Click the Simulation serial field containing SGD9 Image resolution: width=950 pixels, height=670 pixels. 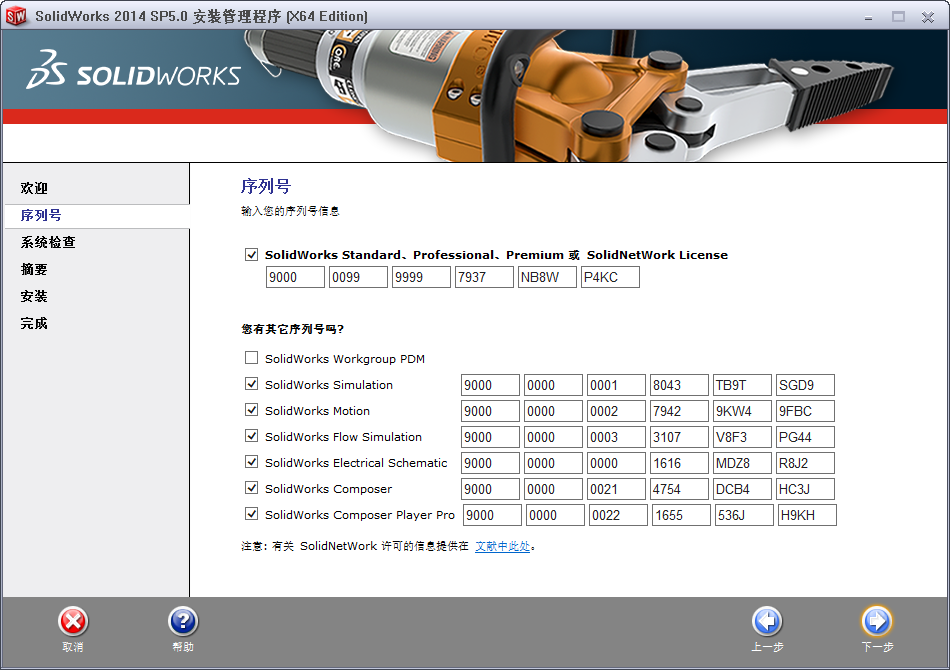pyautogui.click(x=805, y=385)
